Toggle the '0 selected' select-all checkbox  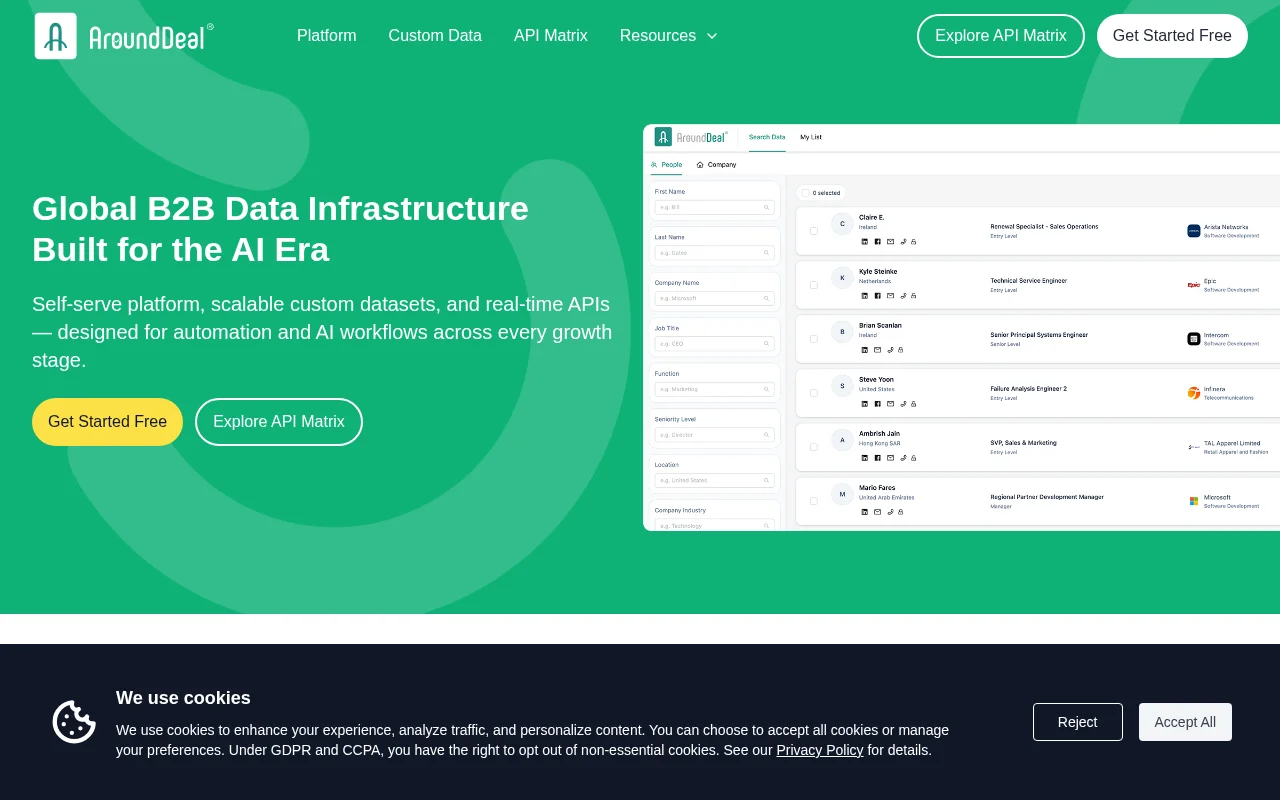pyautogui.click(x=806, y=193)
